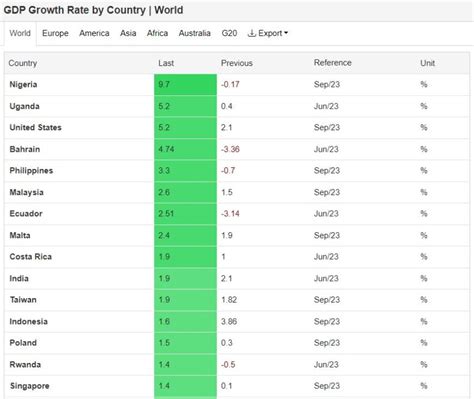Go to the Australia tab
This screenshot has width=474, height=399.
coord(195,33)
